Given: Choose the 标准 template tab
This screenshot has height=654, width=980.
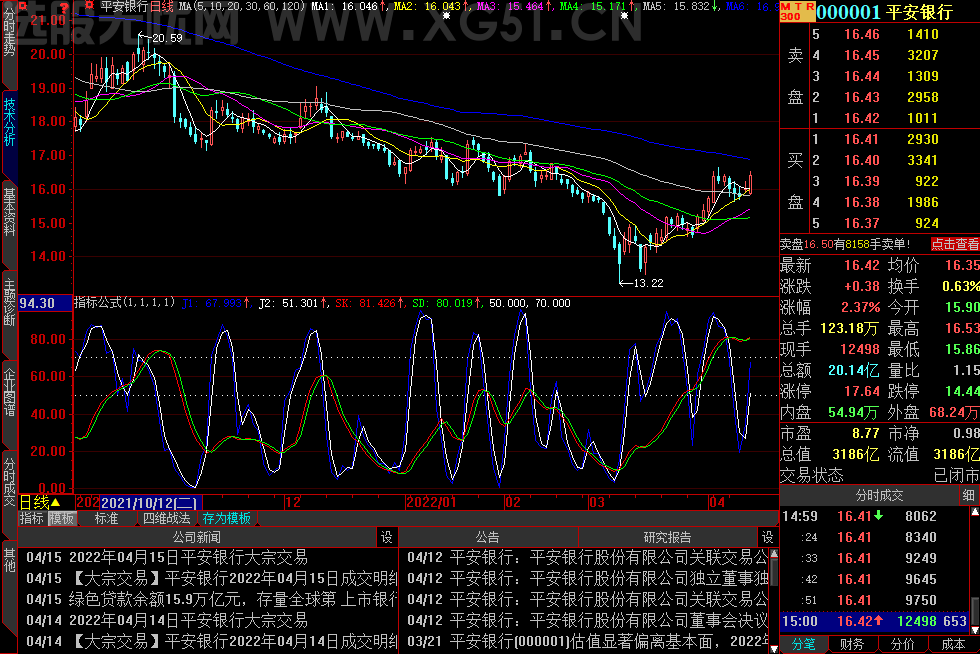Looking at the screenshot, I should [x=106, y=518].
